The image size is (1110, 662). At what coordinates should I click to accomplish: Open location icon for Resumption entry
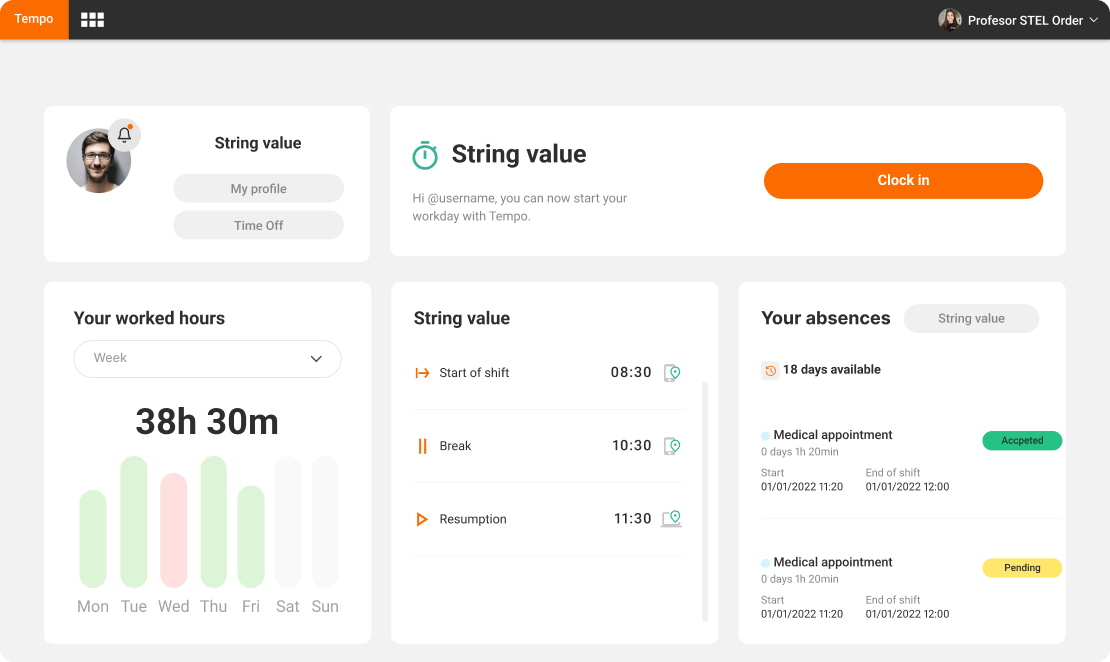pos(672,519)
